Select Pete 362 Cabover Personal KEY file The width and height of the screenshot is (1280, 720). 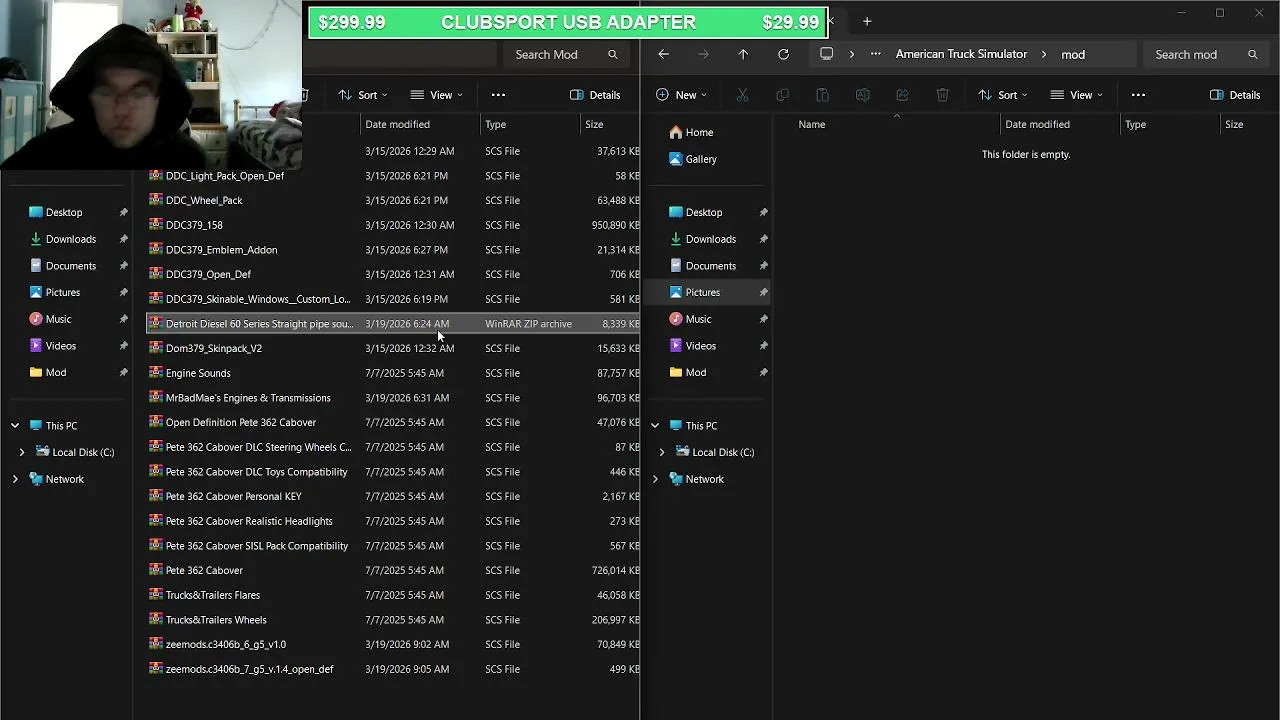[x=393, y=496]
